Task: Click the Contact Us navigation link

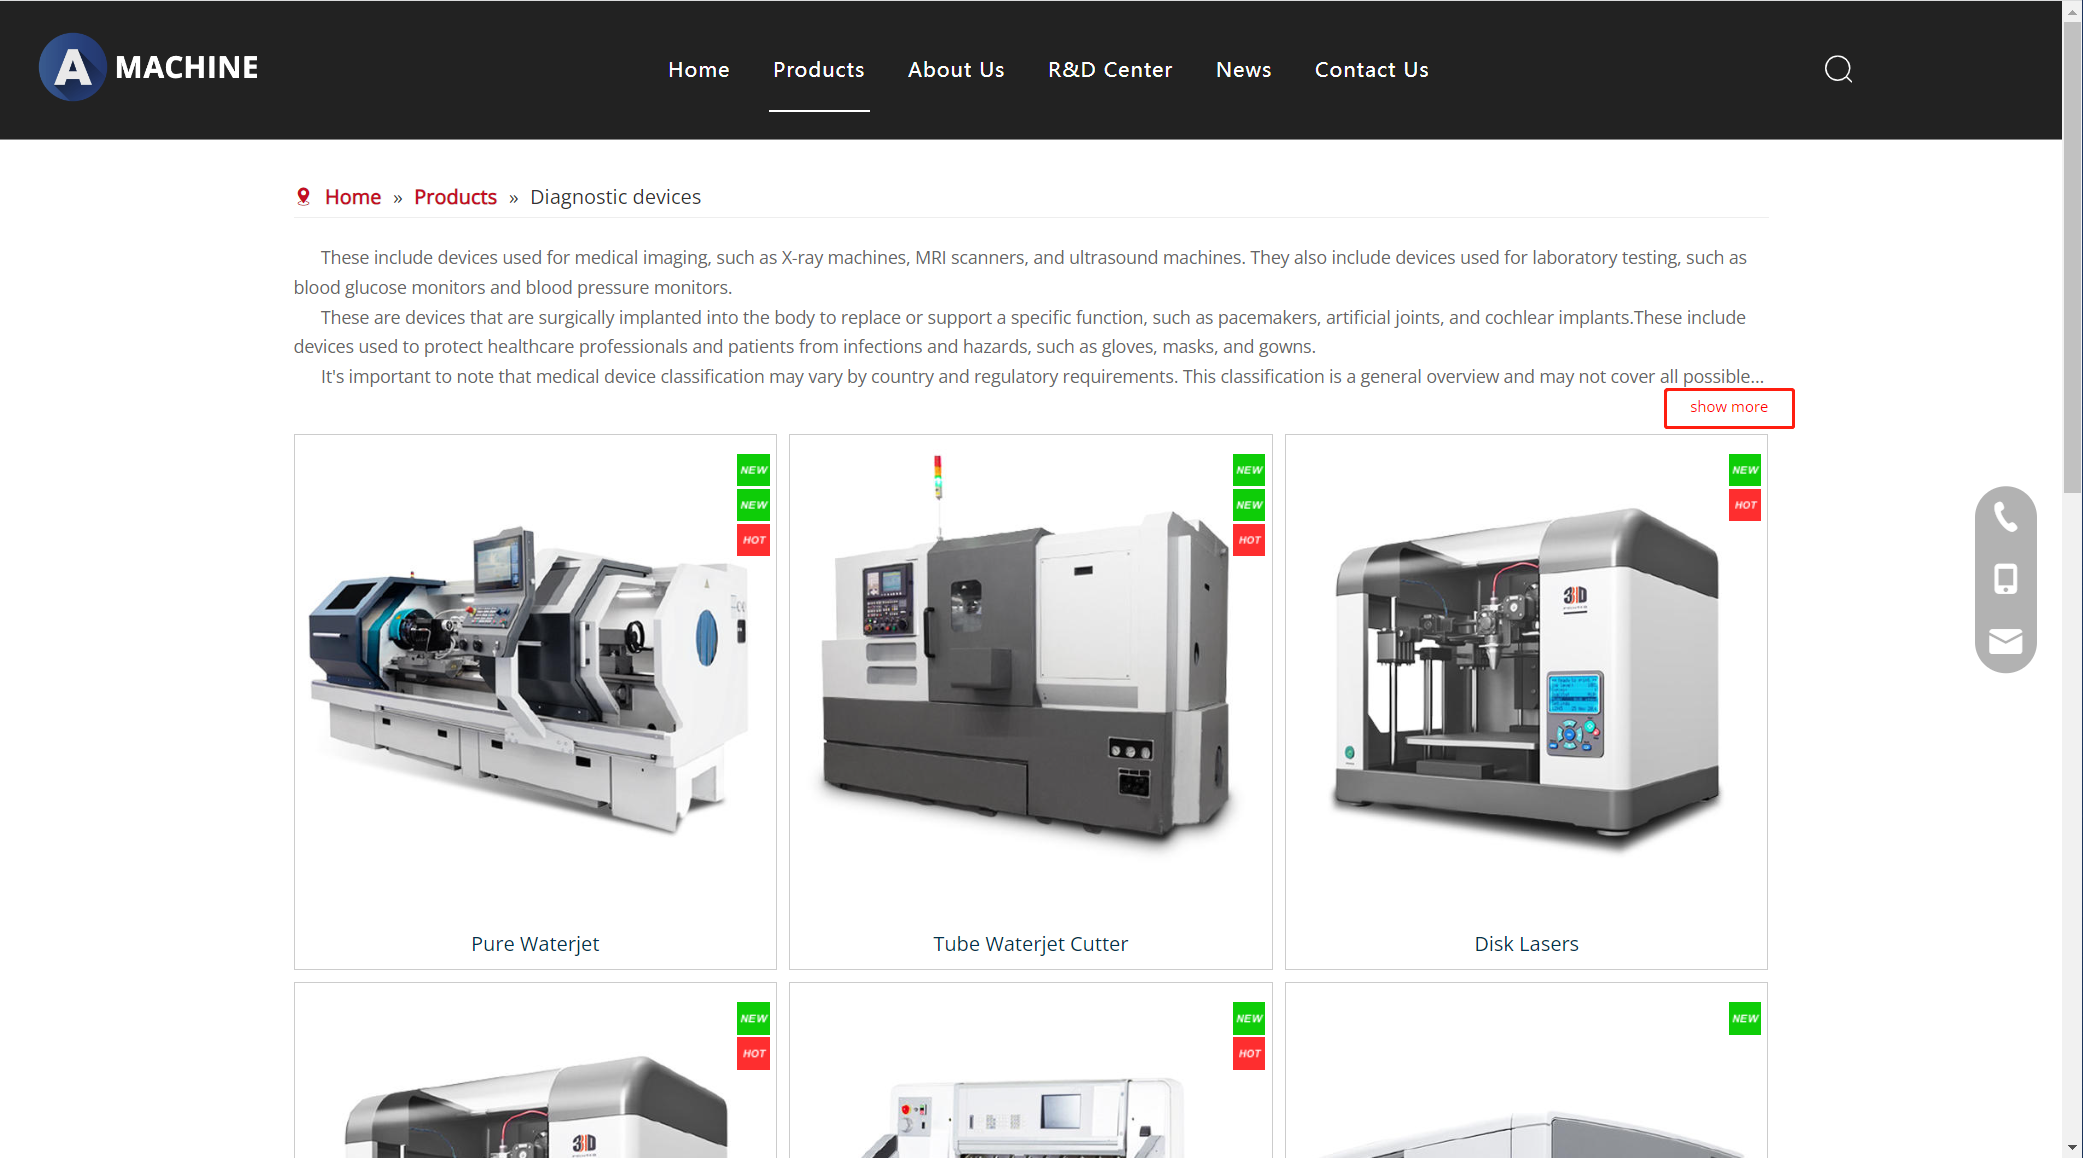Action: (1371, 70)
